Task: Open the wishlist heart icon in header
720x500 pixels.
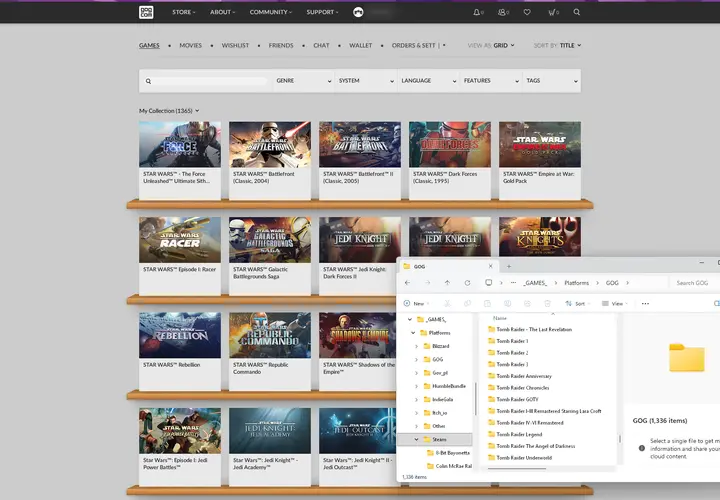Action: point(527,12)
